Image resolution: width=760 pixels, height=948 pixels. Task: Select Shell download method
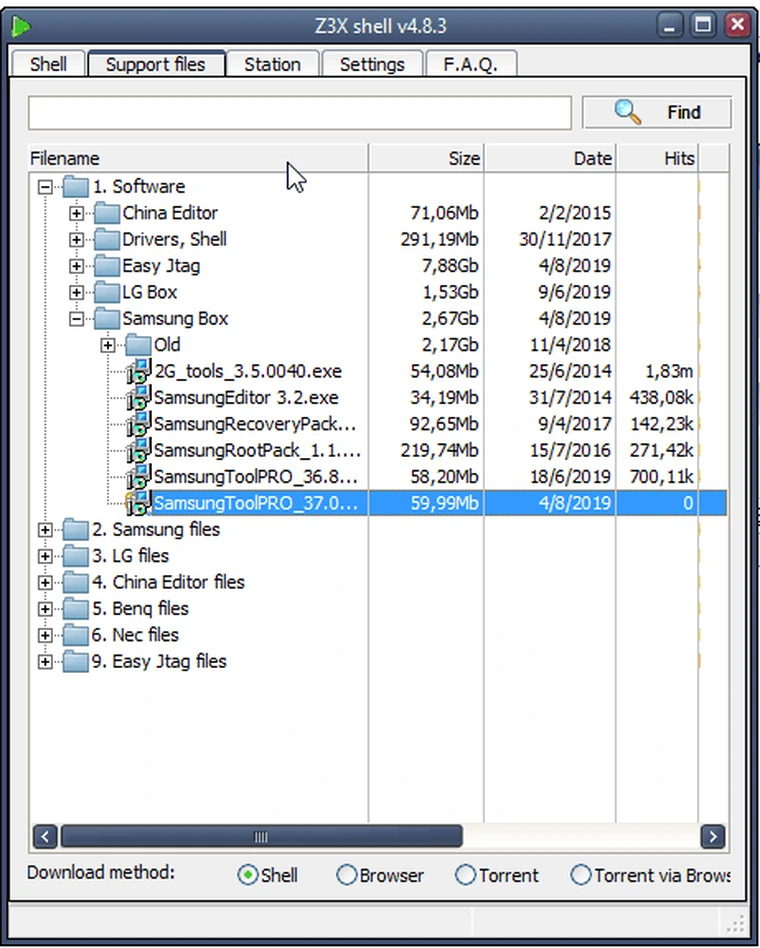pos(248,875)
